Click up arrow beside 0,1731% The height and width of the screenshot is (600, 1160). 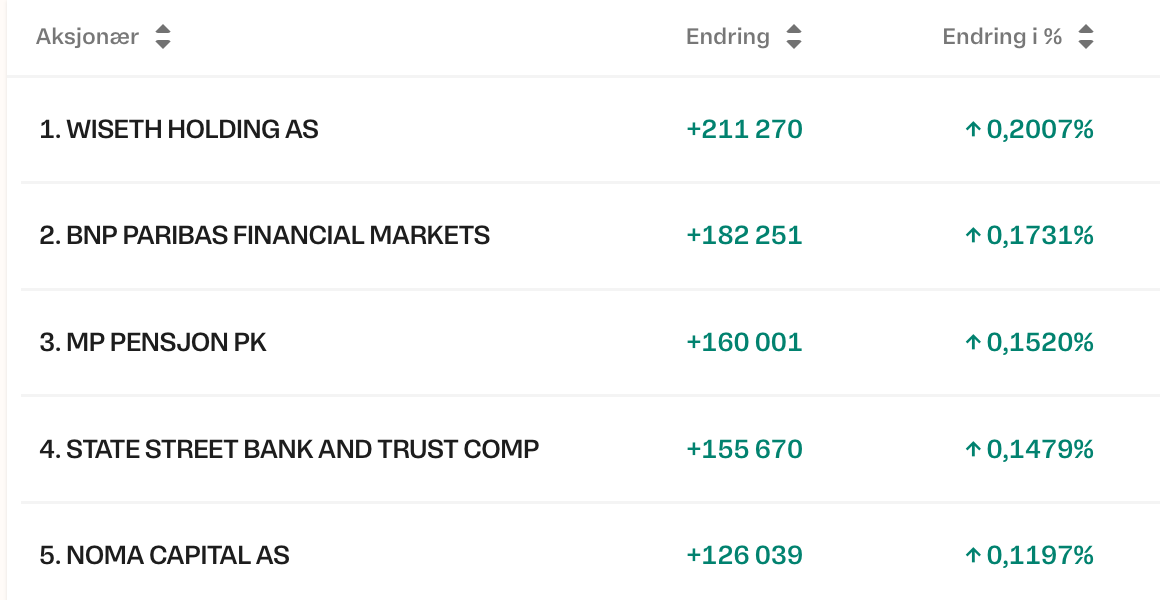pyautogui.click(x=972, y=236)
